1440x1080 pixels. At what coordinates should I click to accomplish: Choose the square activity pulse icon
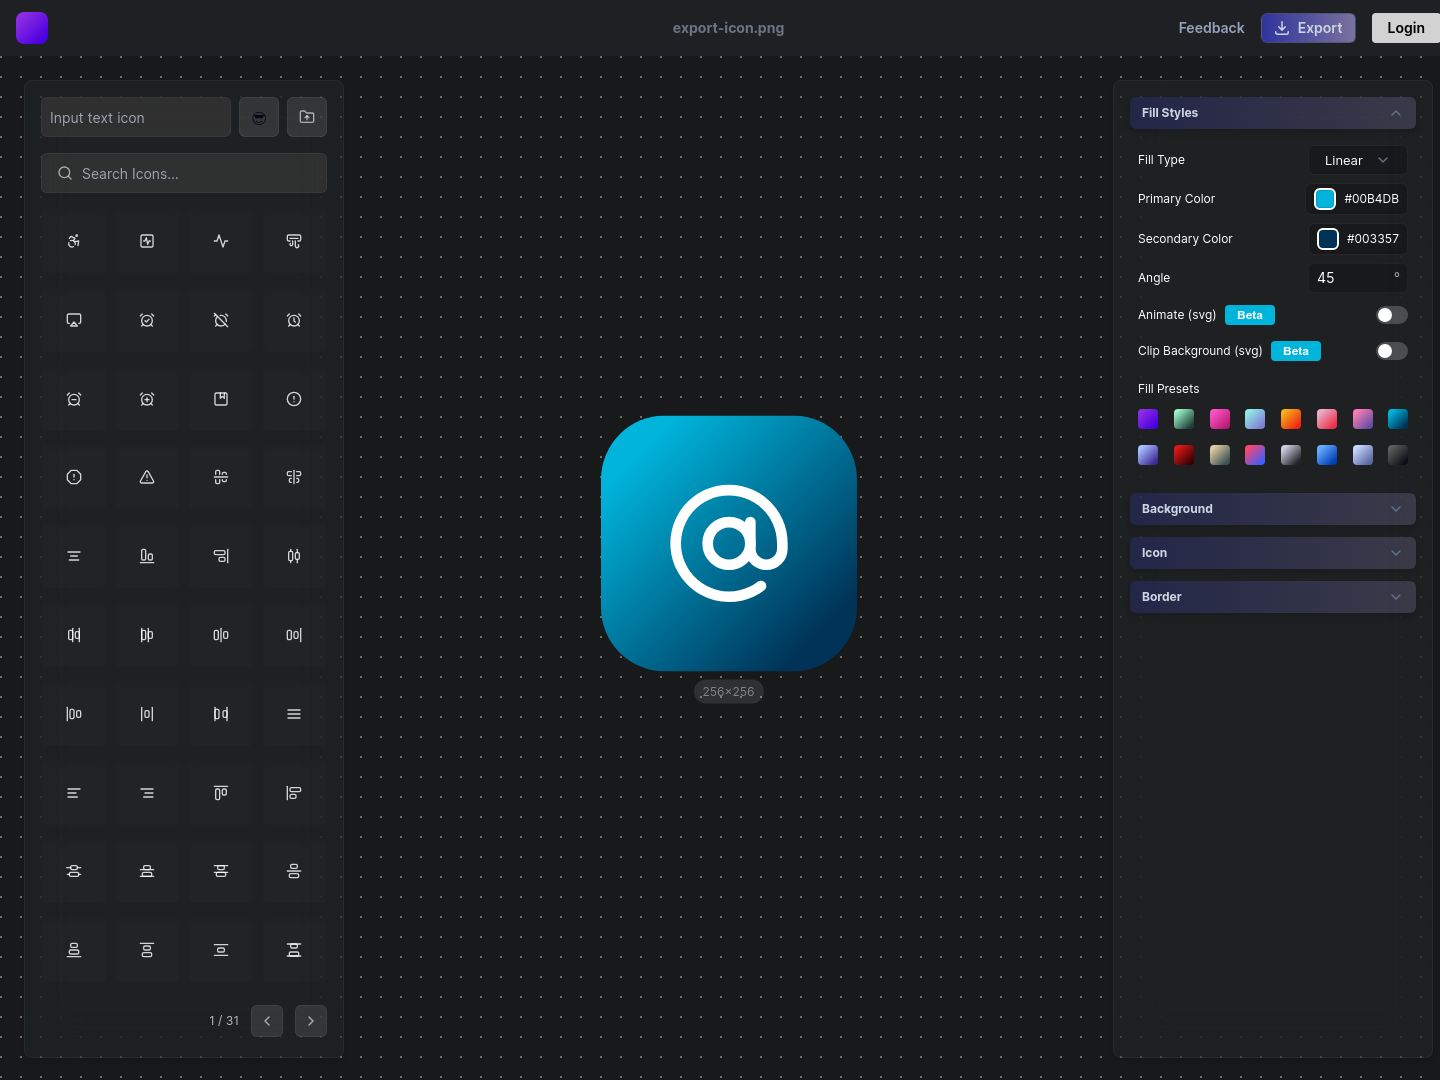(x=147, y=241)
